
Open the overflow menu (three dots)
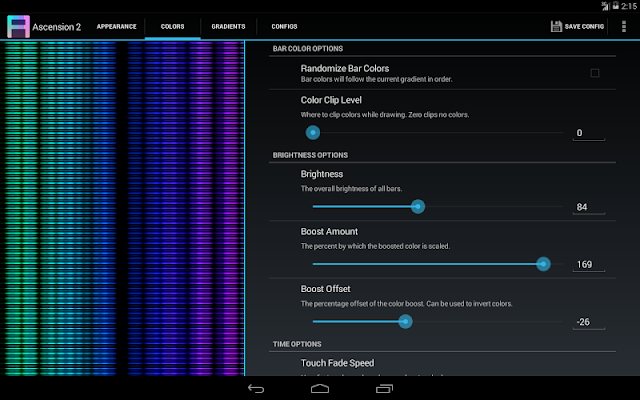(623, 26)
